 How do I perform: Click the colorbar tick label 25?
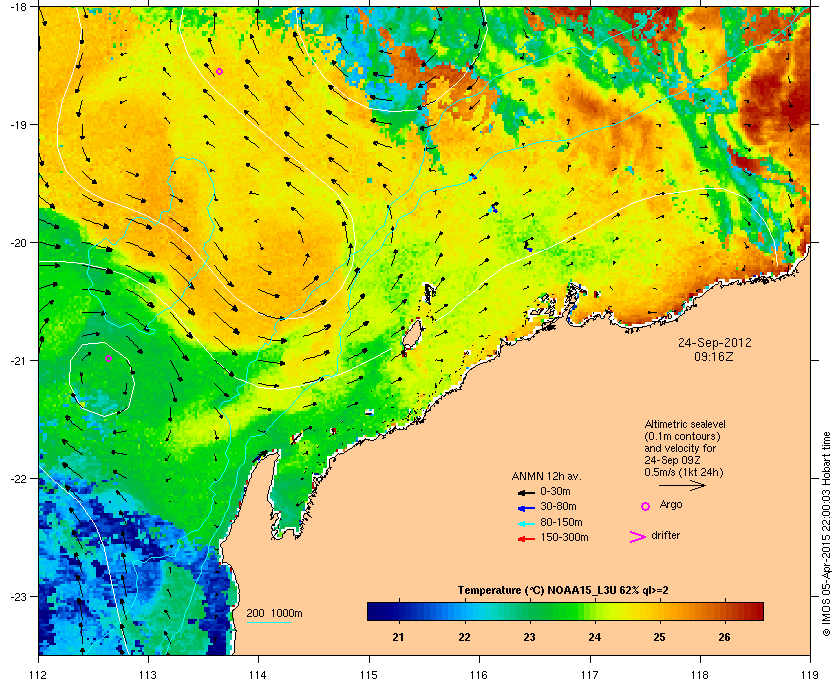click(659, 637)
